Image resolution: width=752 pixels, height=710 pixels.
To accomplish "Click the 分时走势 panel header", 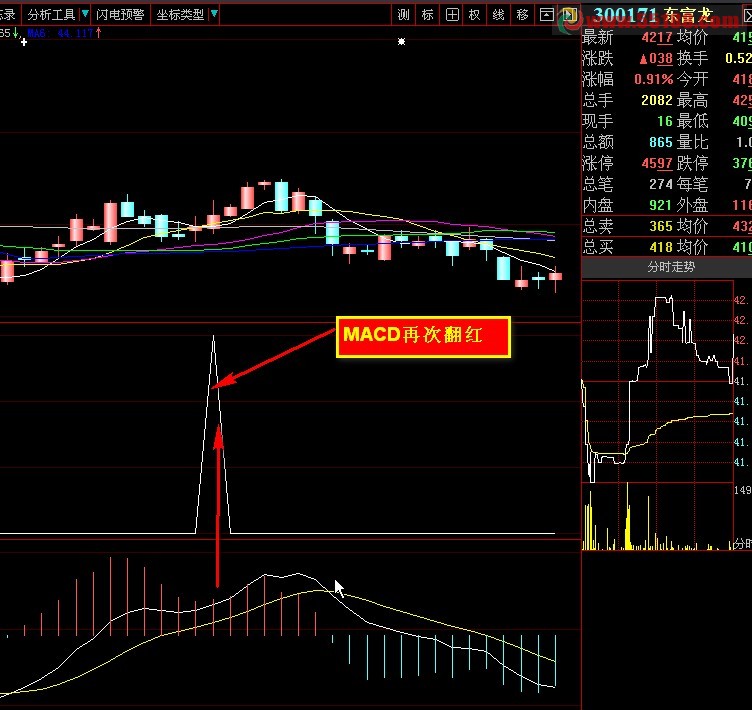I will [670, 267].
